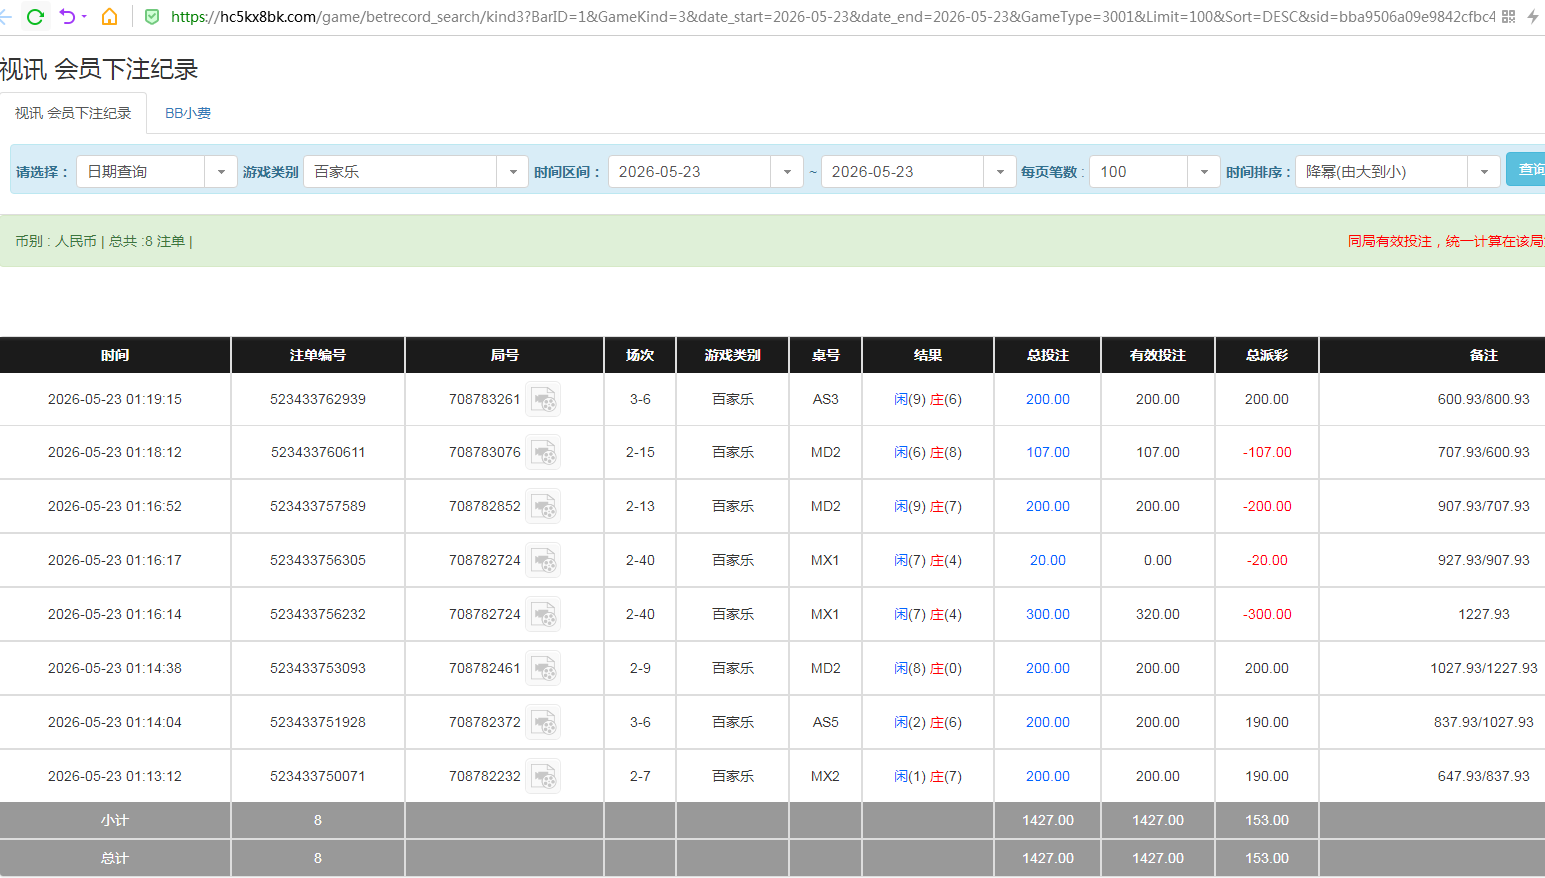Viewport: 1545px width, 878px height.
Task: Click total bet link 20.00
Action: coord(1047,561)
